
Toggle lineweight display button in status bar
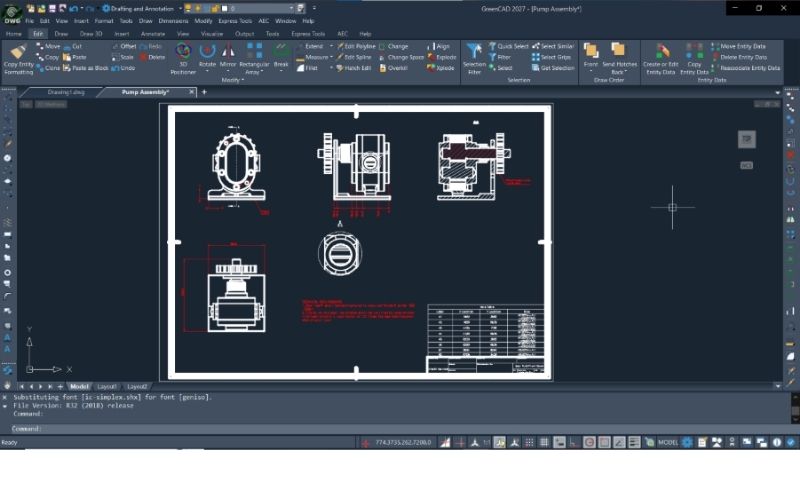[634, 442]
